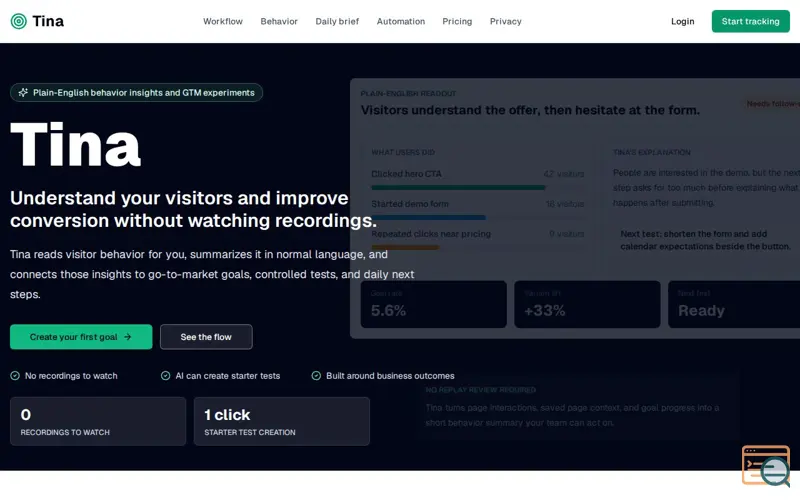Click the Create your first goal button

(x=81, y=337)
